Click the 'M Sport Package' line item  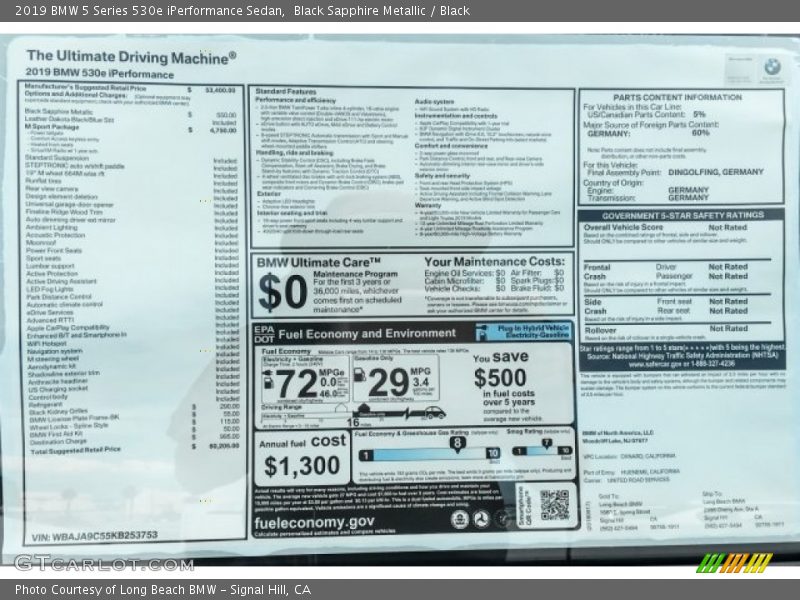[x=131, y=128]
